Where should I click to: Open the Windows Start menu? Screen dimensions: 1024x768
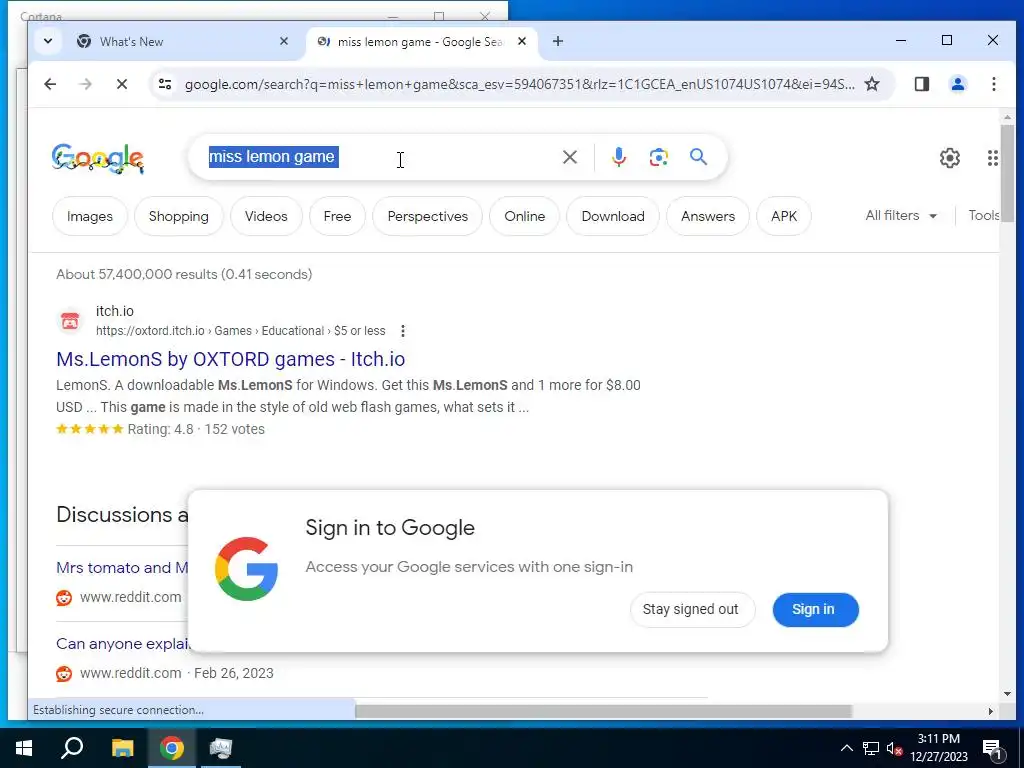(x=24, y=748)
